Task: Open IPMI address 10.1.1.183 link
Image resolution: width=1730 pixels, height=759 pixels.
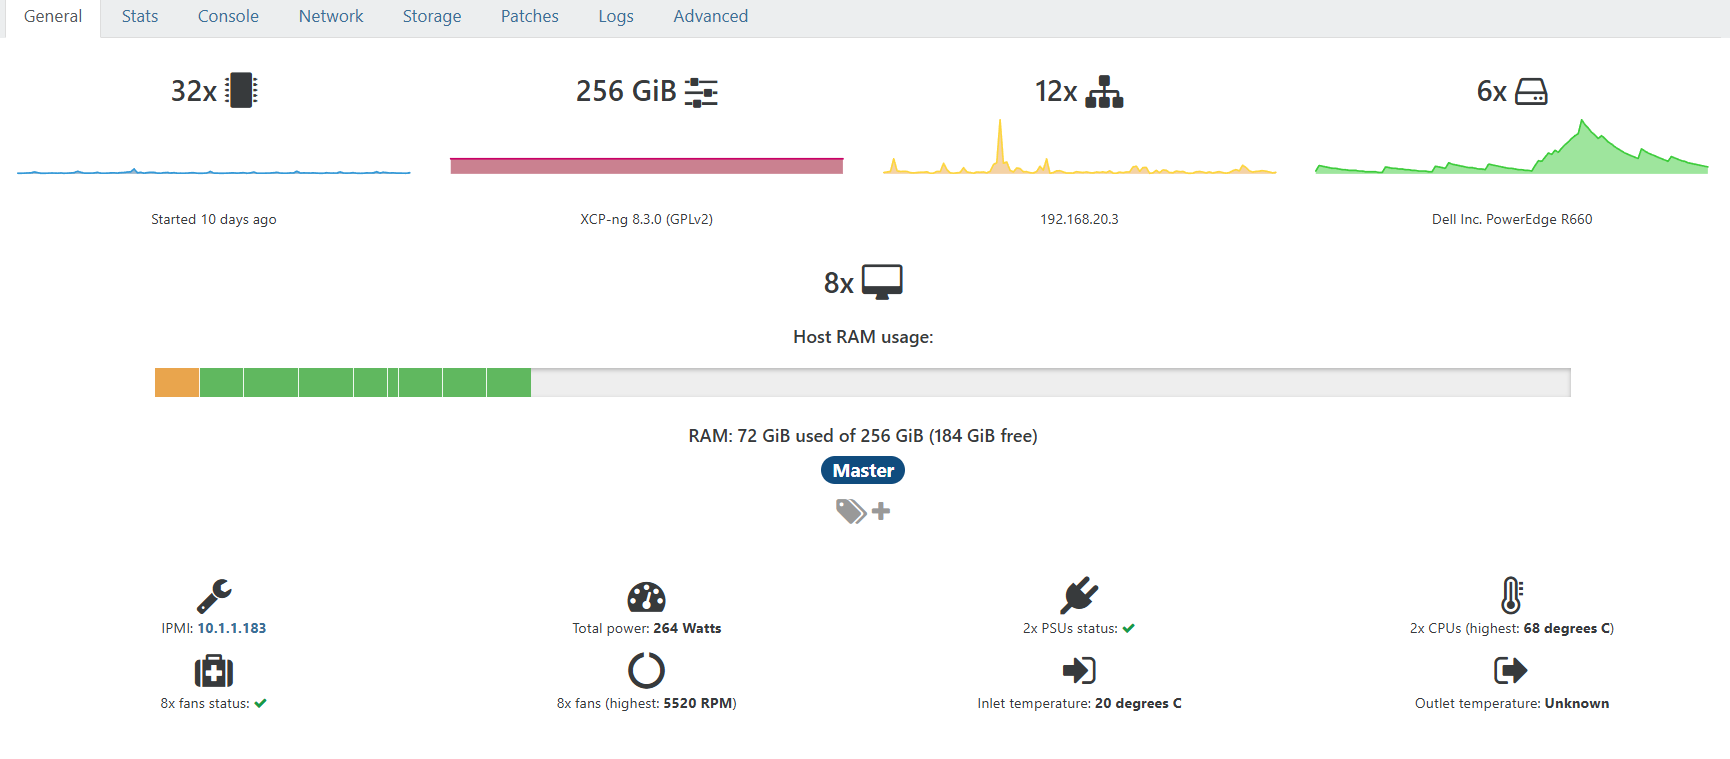Action: 232,629
